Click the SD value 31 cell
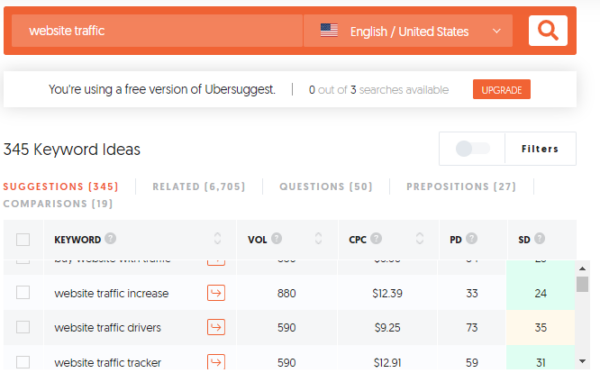Image resolution: width=600 pixels, height=382 pixels. click(540, 358)
